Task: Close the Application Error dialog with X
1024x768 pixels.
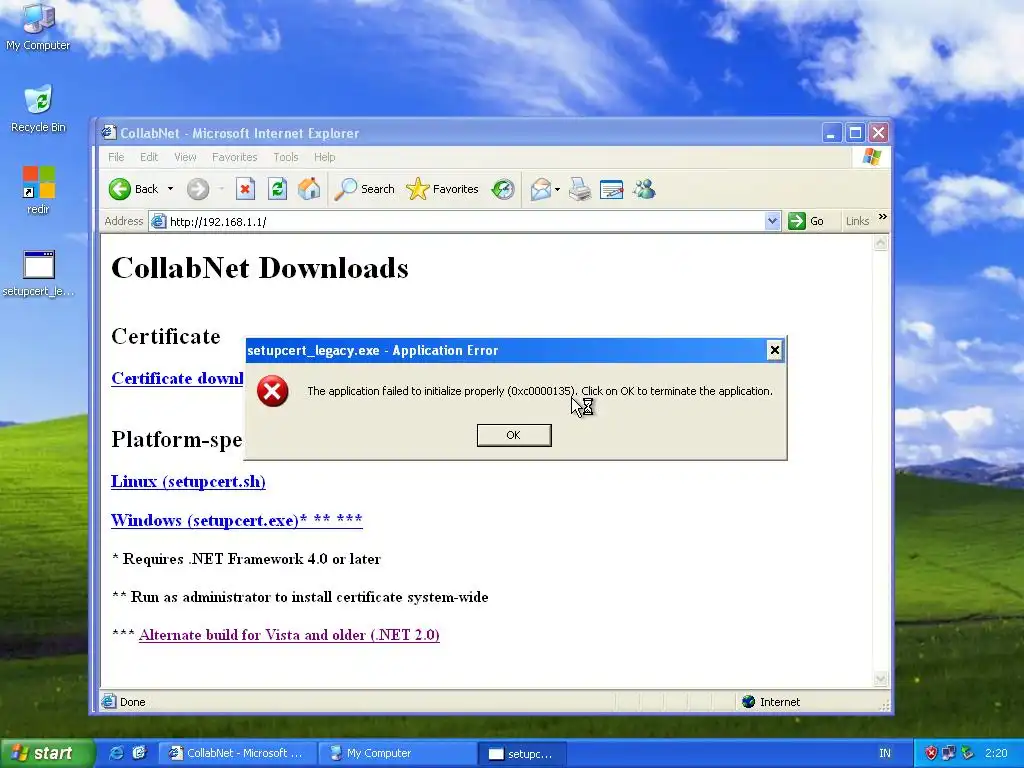Action: click(x=775, y=351)
